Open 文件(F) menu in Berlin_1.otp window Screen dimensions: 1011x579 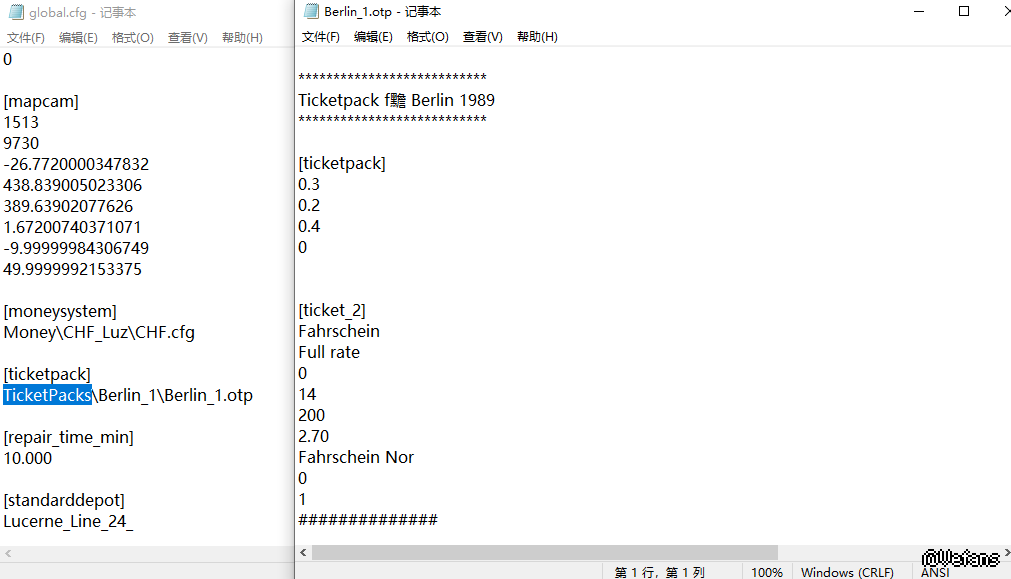pyautogui.click(x=320, y=37)
